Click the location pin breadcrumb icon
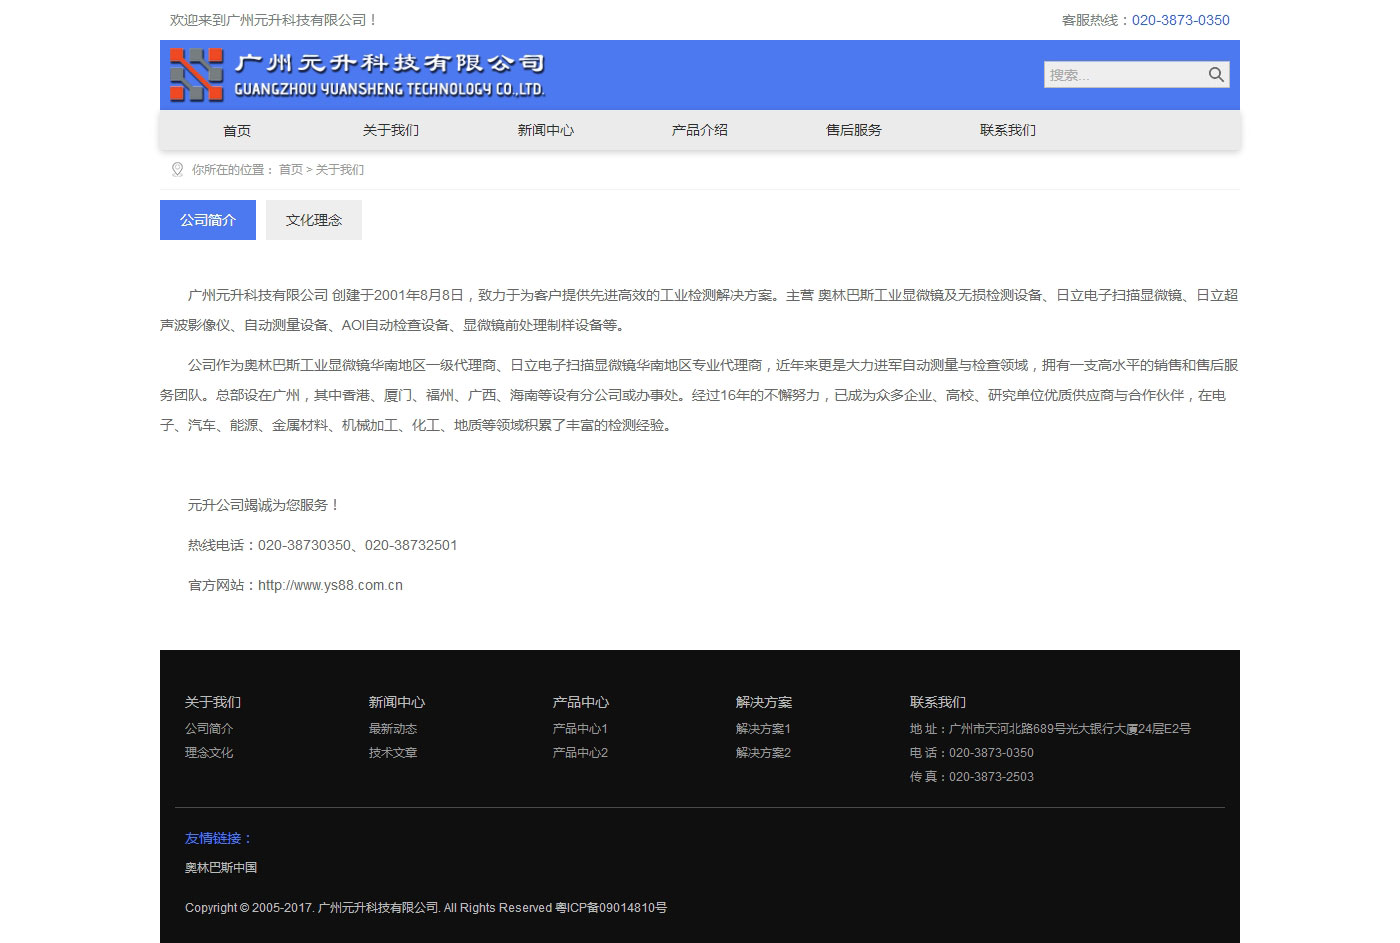The width and height of the screenshot is (1400, 943). 177,170
